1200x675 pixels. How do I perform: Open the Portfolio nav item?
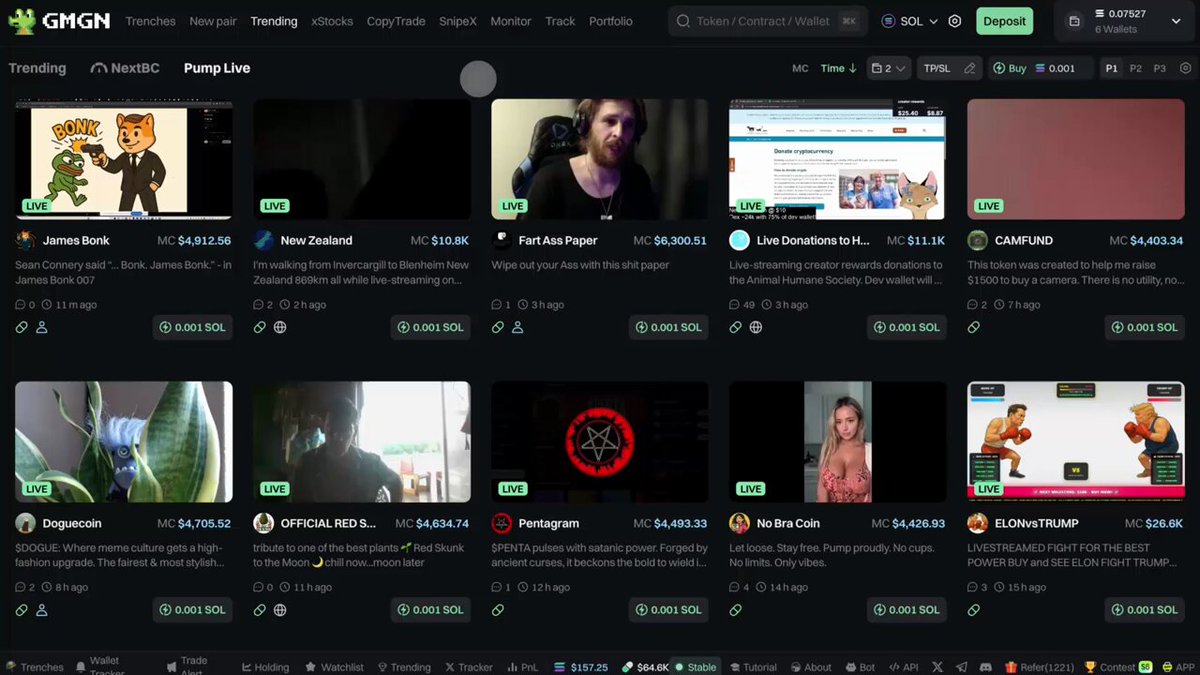pyautogui.click(x=611, y=21)
